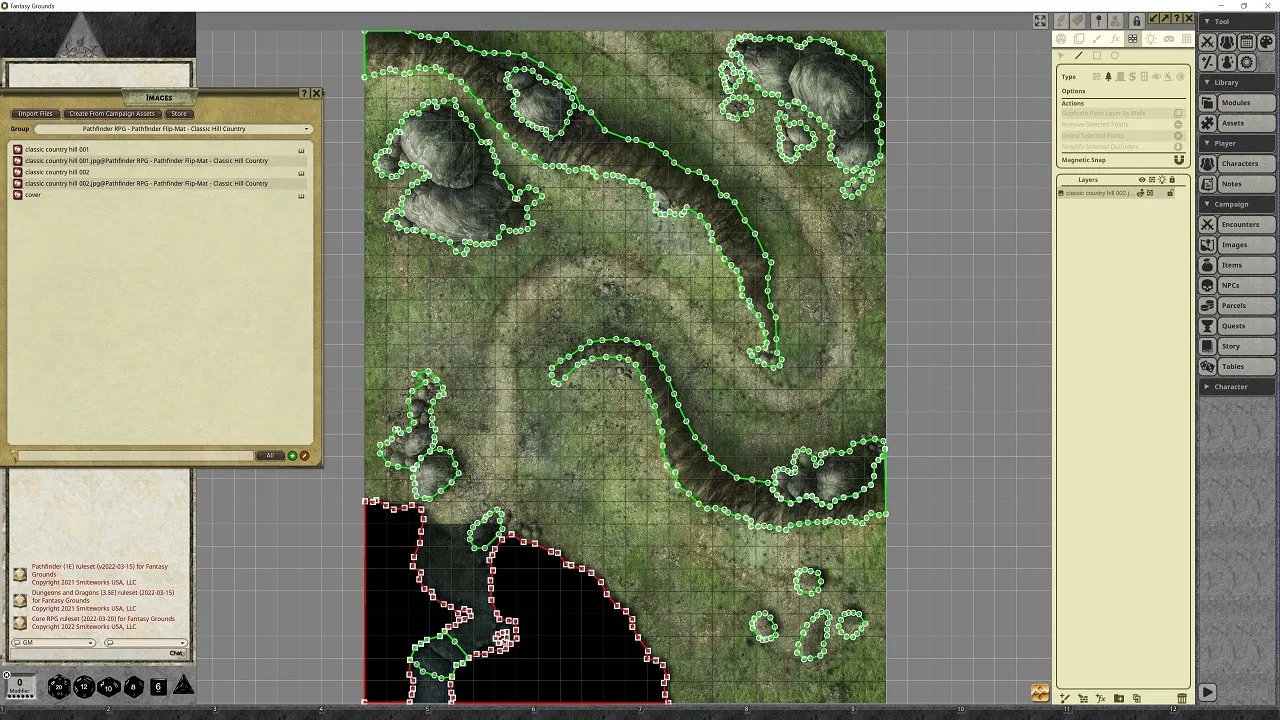Click the Import Files button
Viewport: 1280px width, 720px height.
point(36,114)
